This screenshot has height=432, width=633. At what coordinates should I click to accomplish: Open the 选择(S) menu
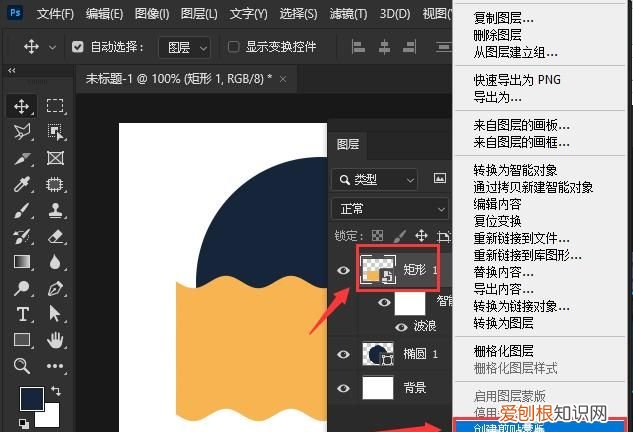(x=298, y=14)
